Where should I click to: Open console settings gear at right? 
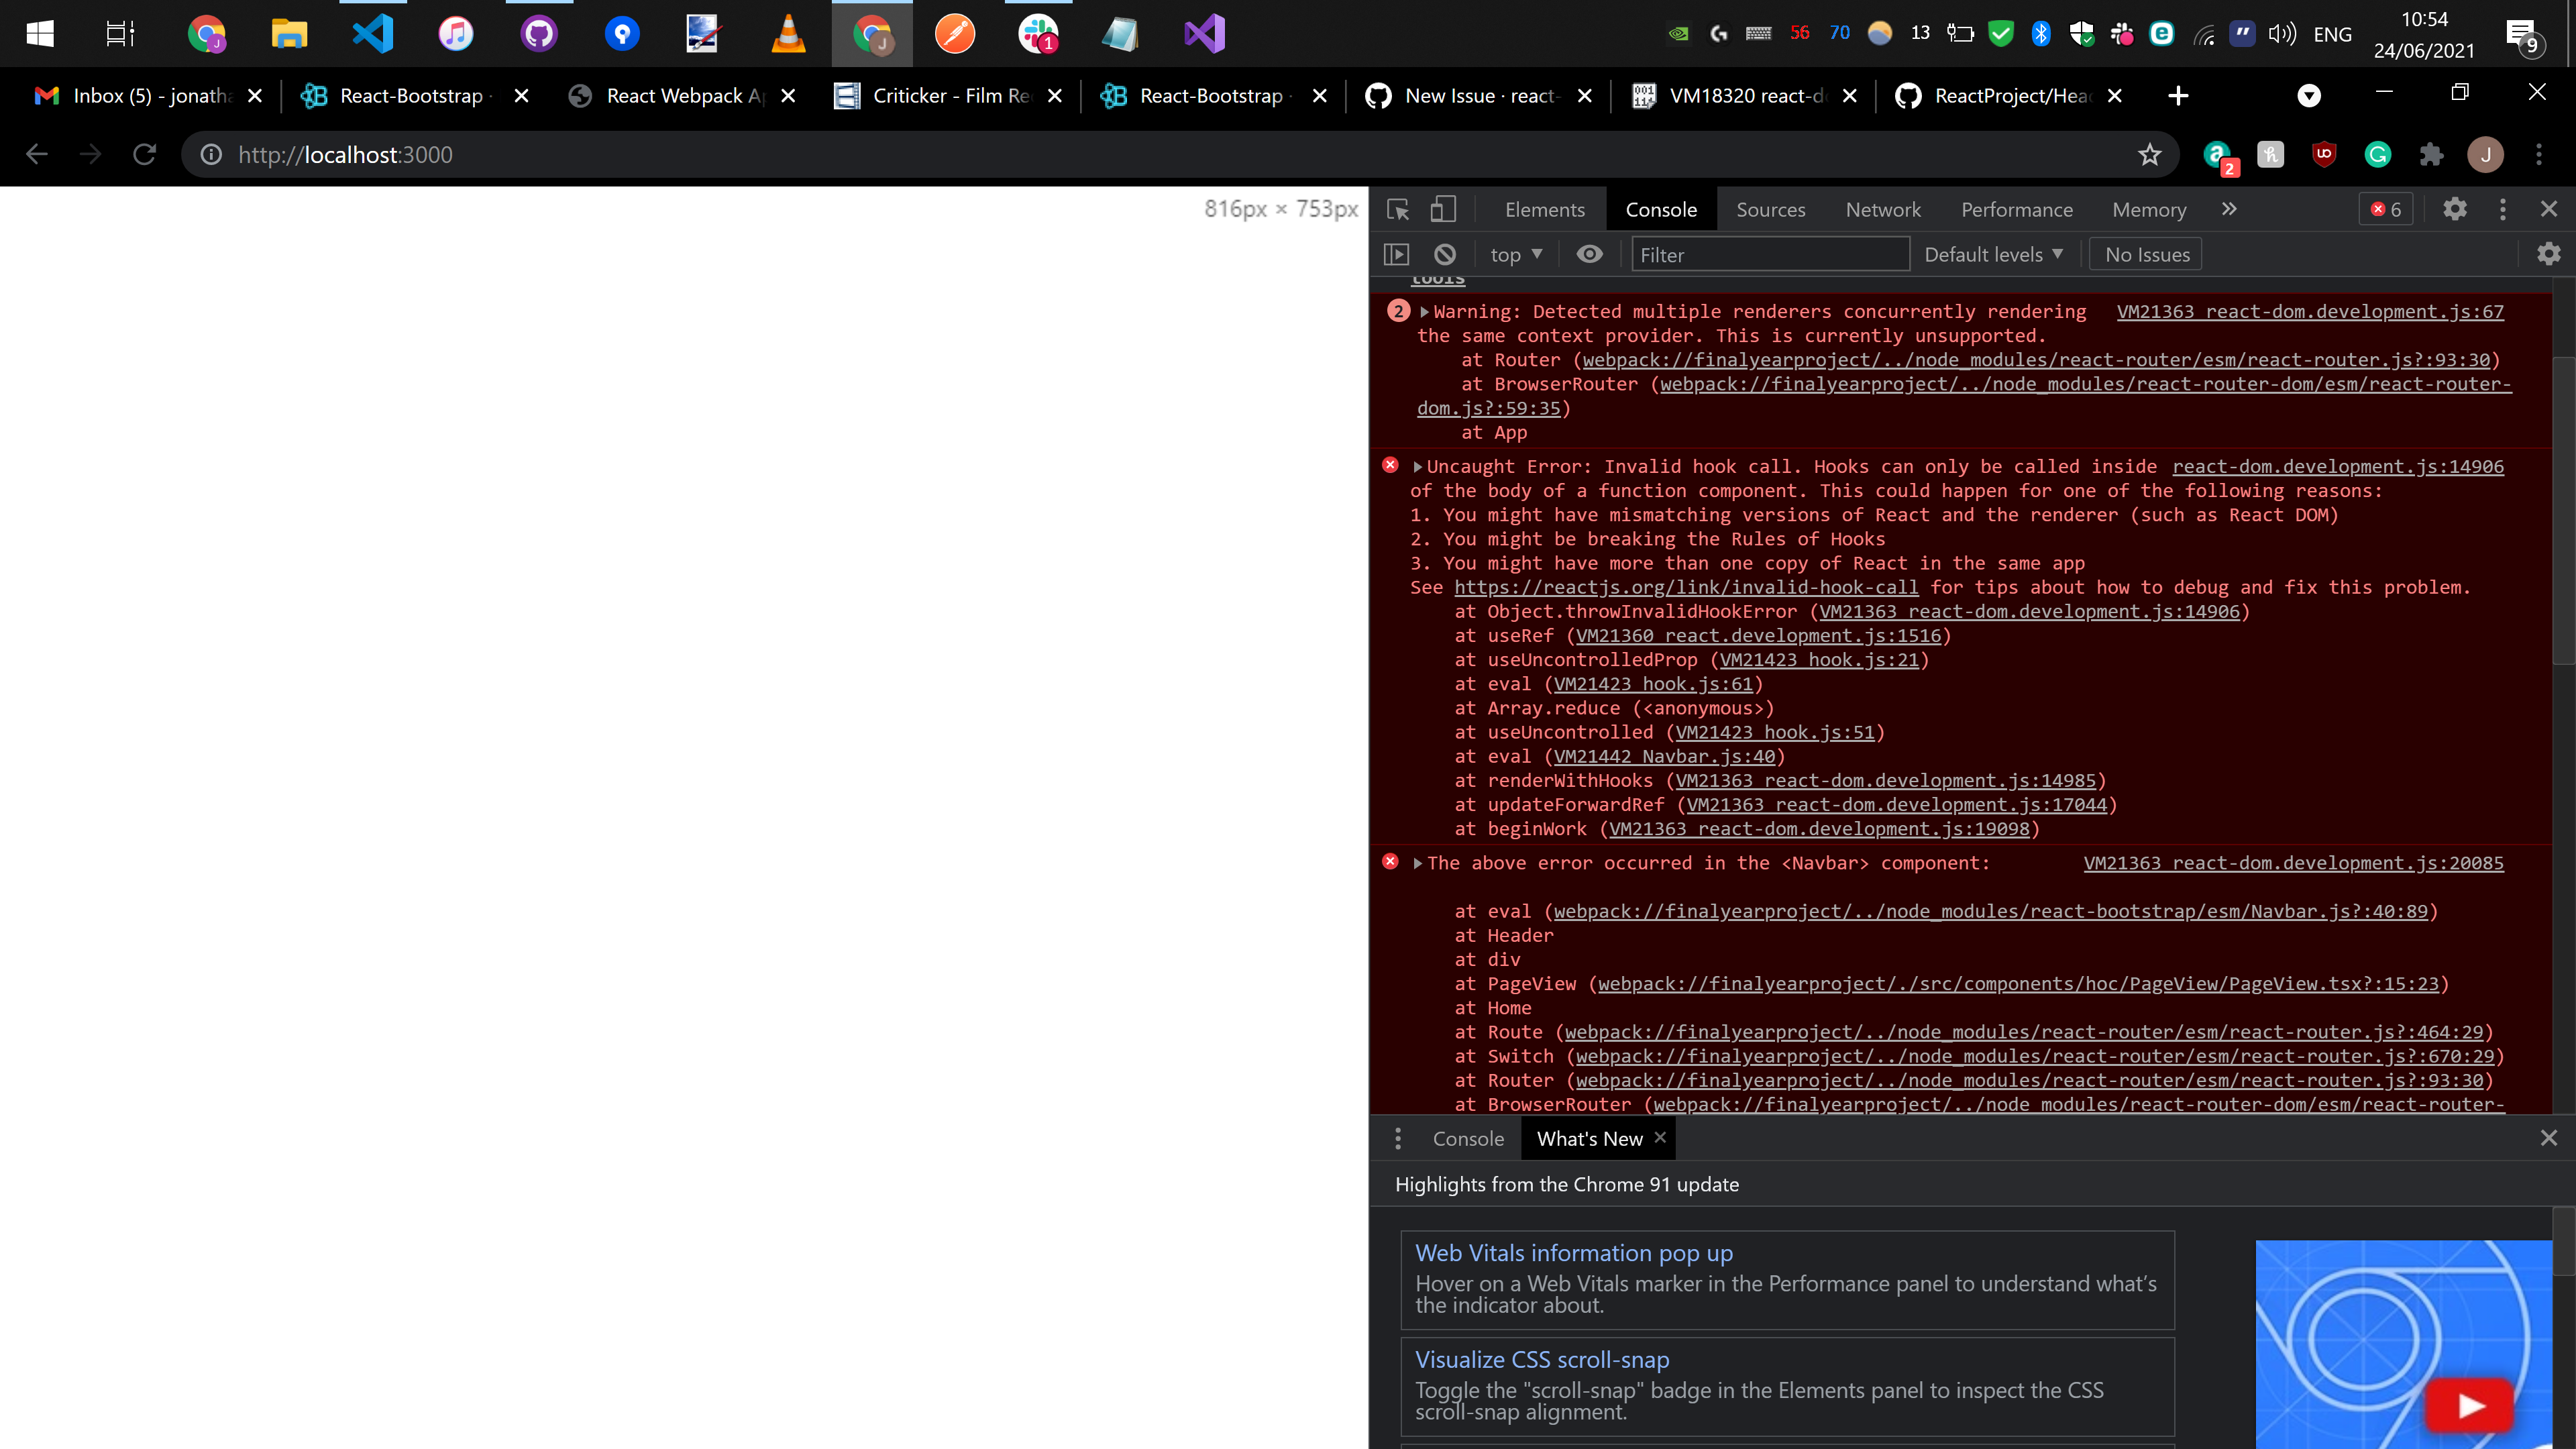[x=2549, y=254]
